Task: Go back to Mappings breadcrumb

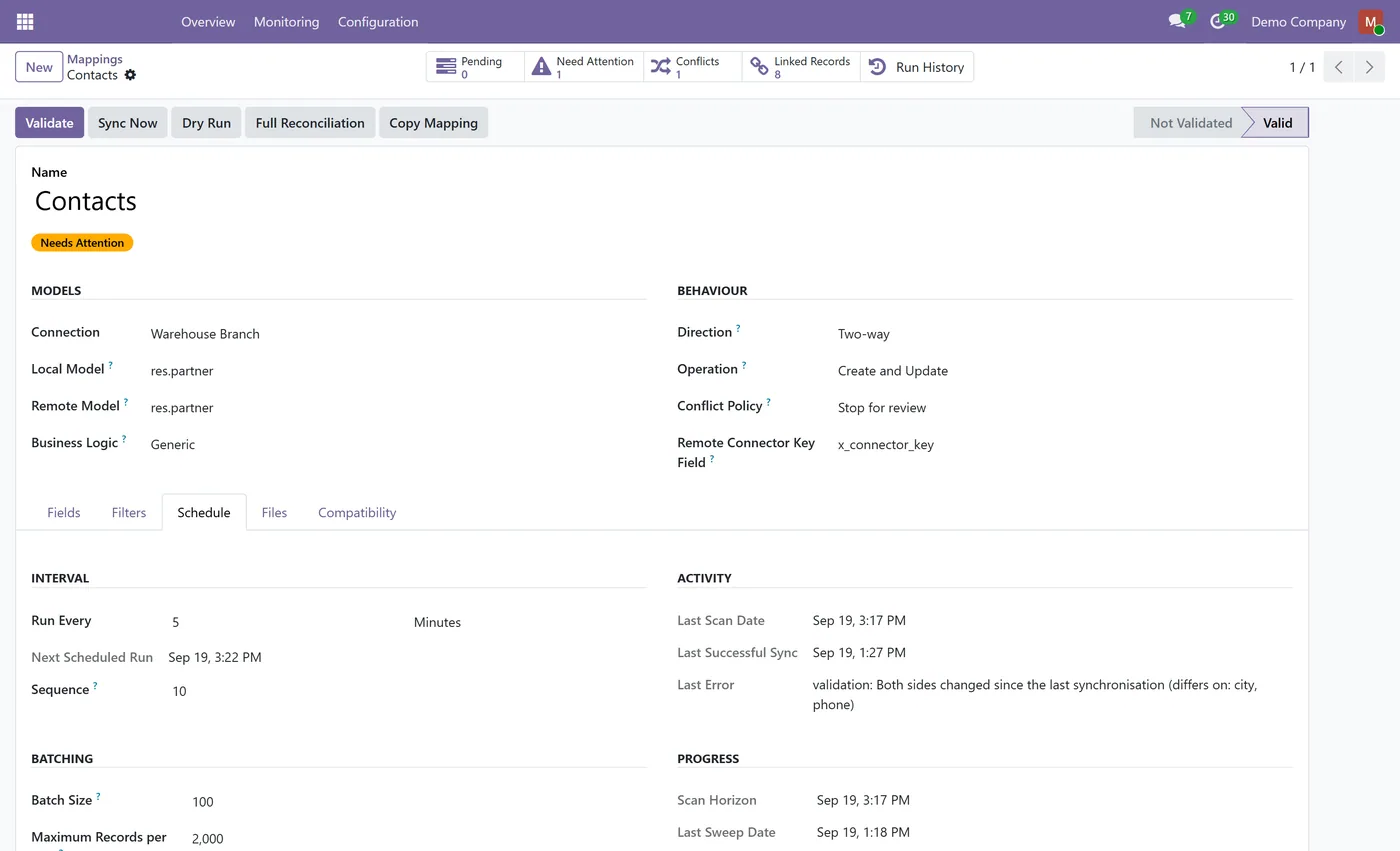Action: pyautogui.click(x=95, y=59)
